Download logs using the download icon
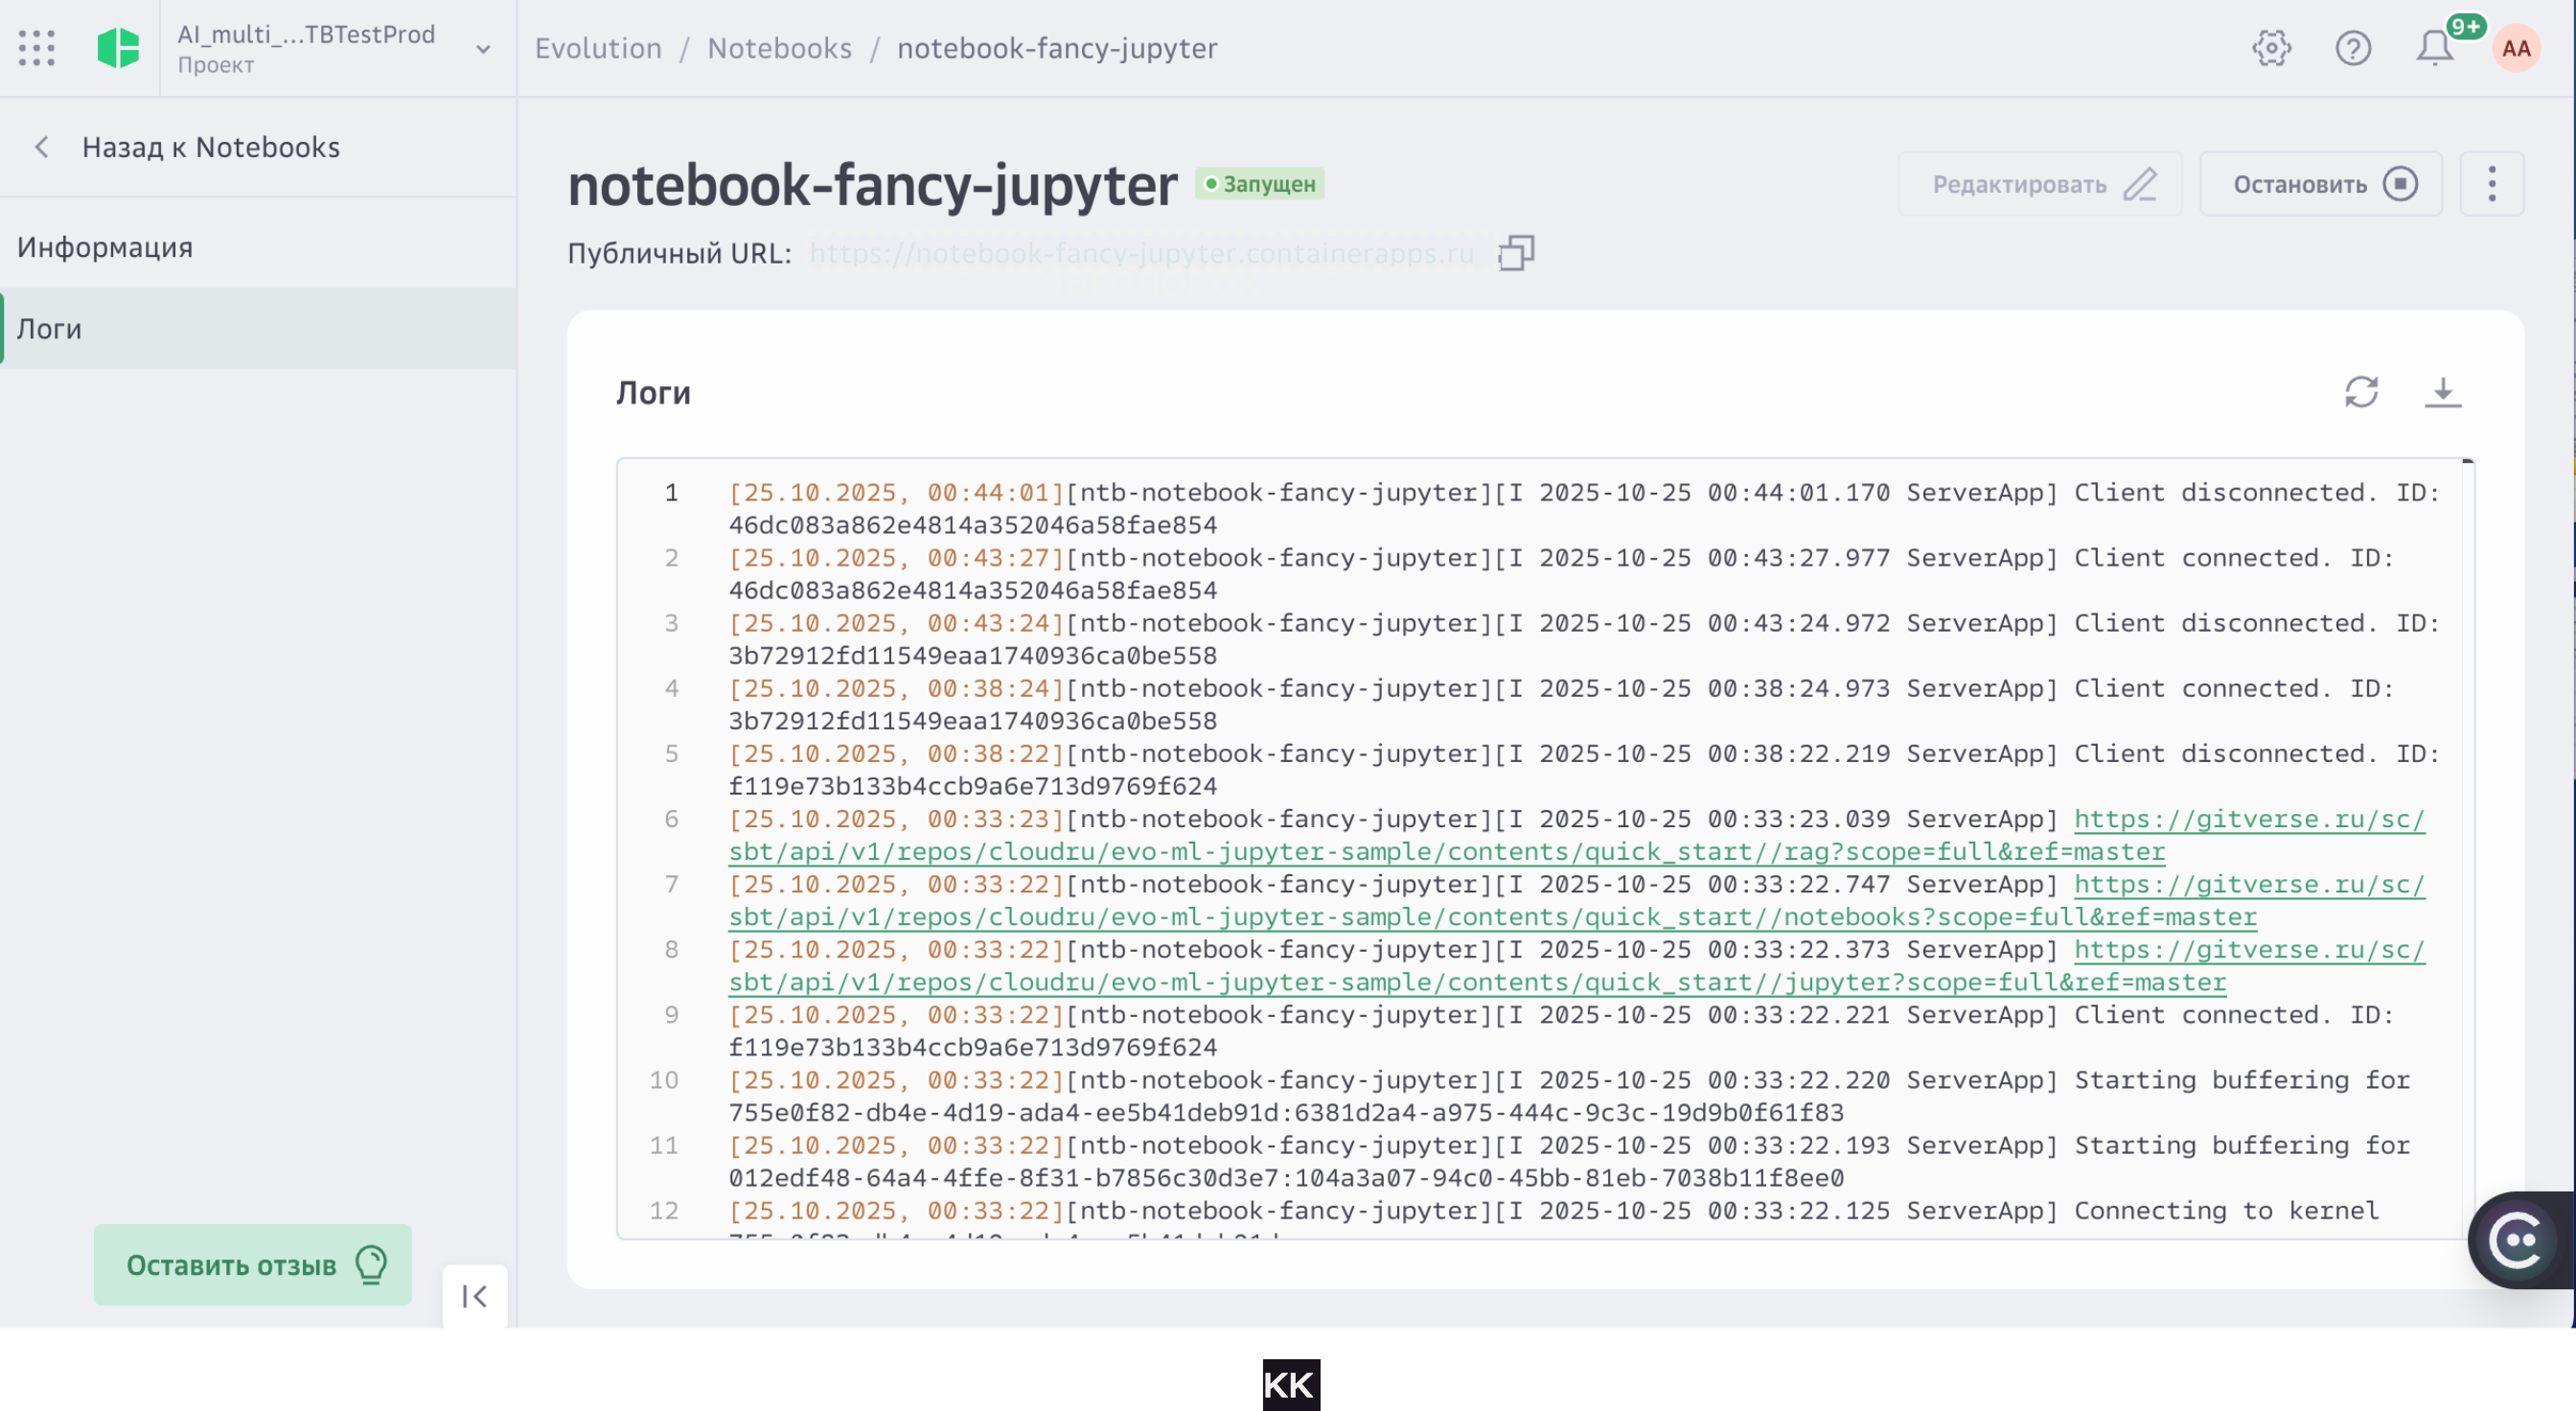The width and height of the screenshot is (2576, 1411). pyautogui.click(x=2444, y=393)
